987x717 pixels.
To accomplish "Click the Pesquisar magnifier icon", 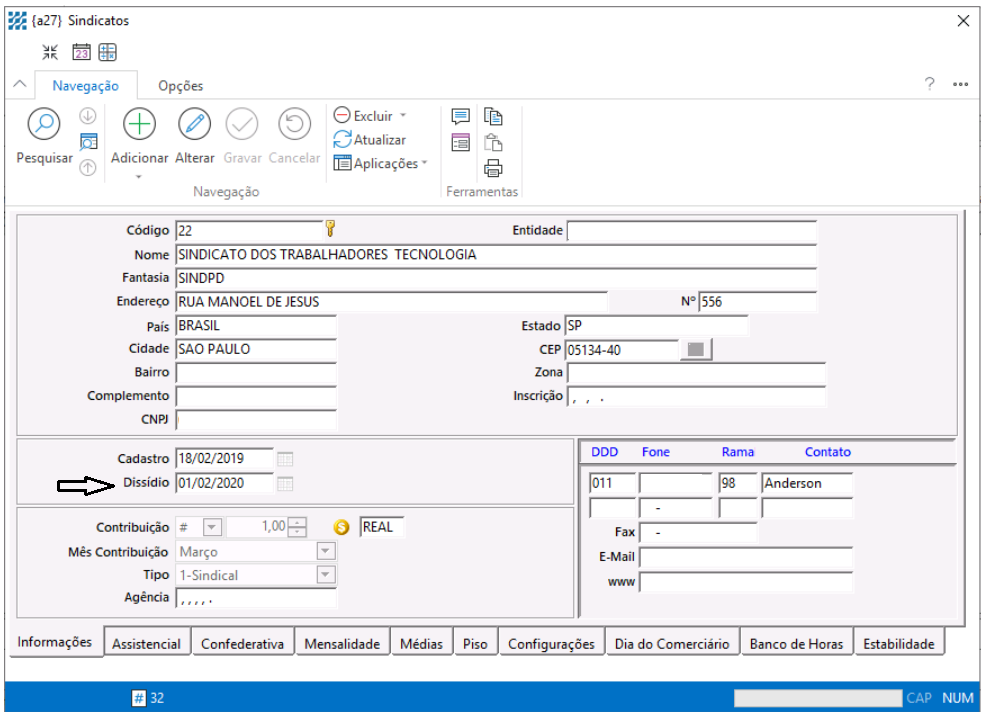I will tap(44, 124).
